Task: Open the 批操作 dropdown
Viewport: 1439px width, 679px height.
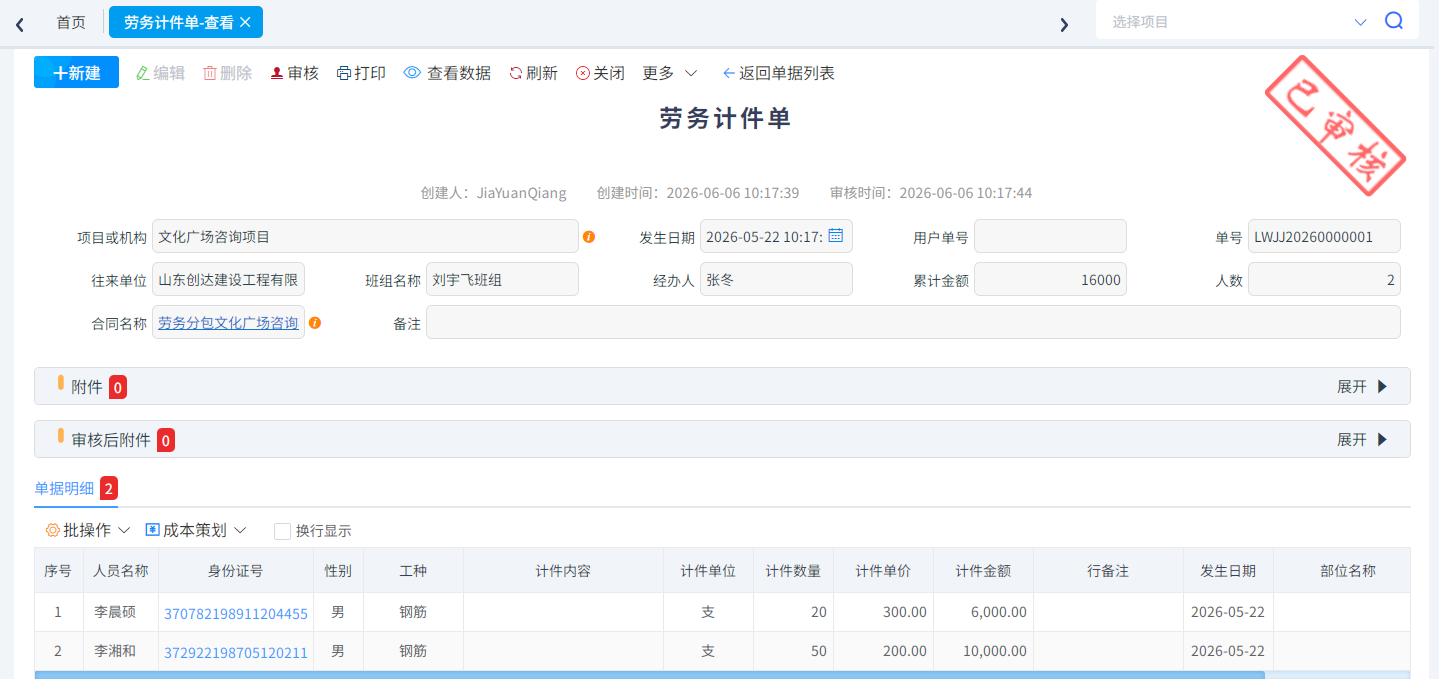Action: [88, 530]
